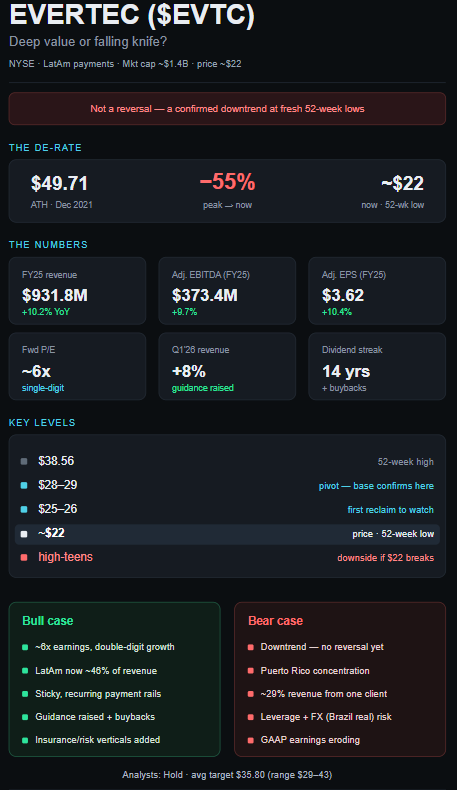The width and height of the screenshot is (457, 790).
Task: Click the gray marker beside $38.56
Action: [x=24, y=462]
